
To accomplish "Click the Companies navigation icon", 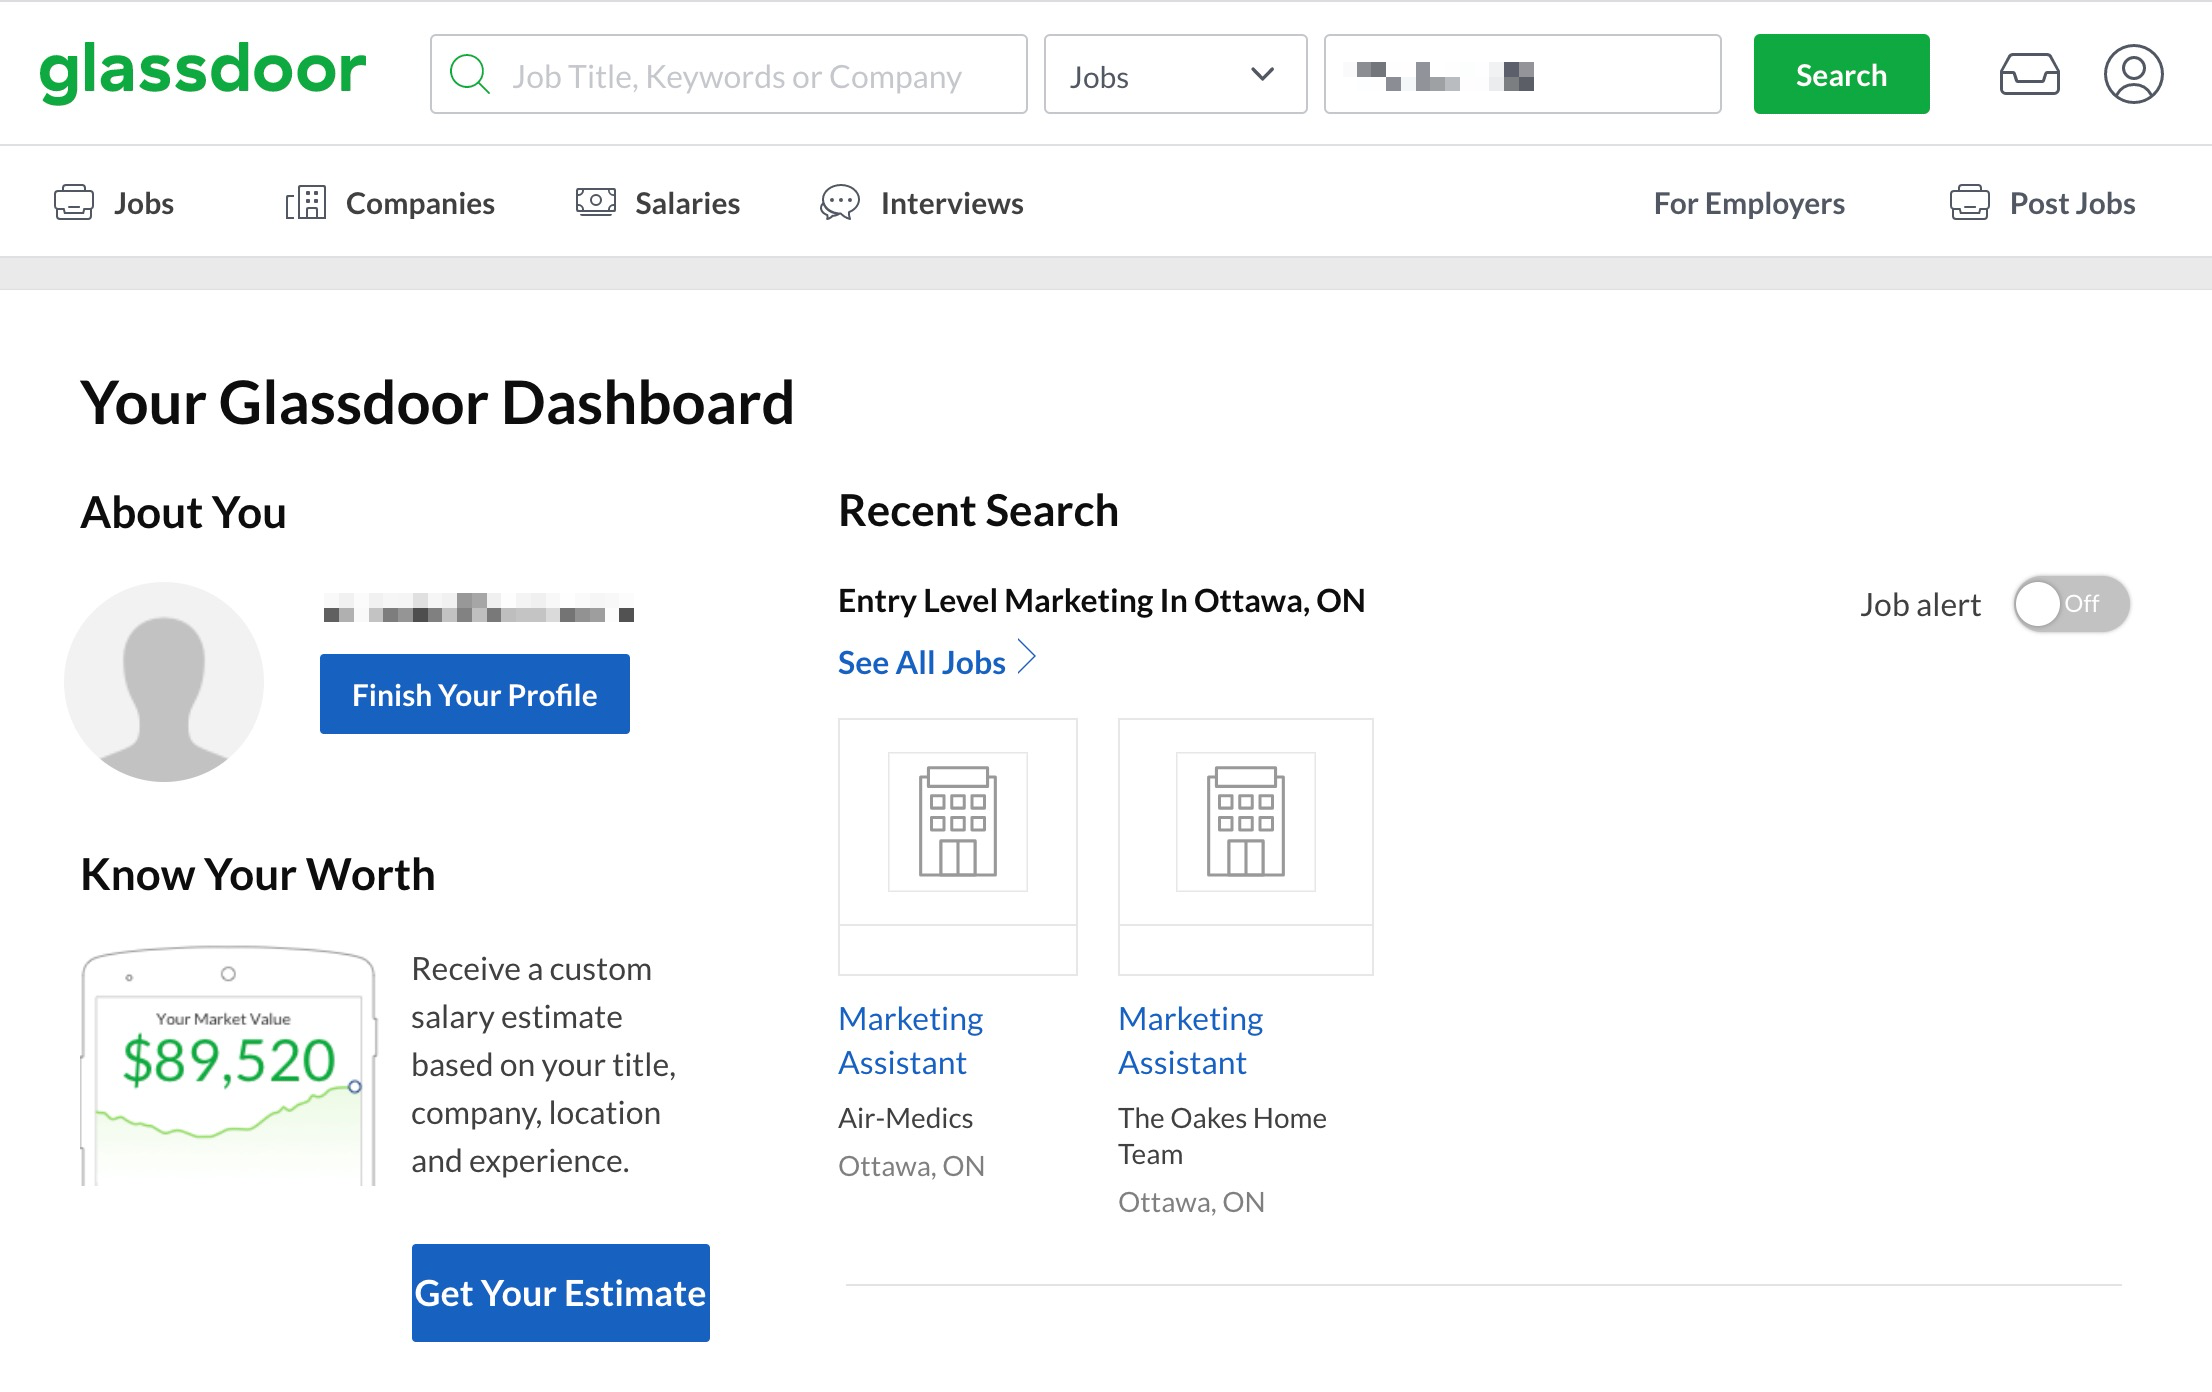I will click(305, 202).
